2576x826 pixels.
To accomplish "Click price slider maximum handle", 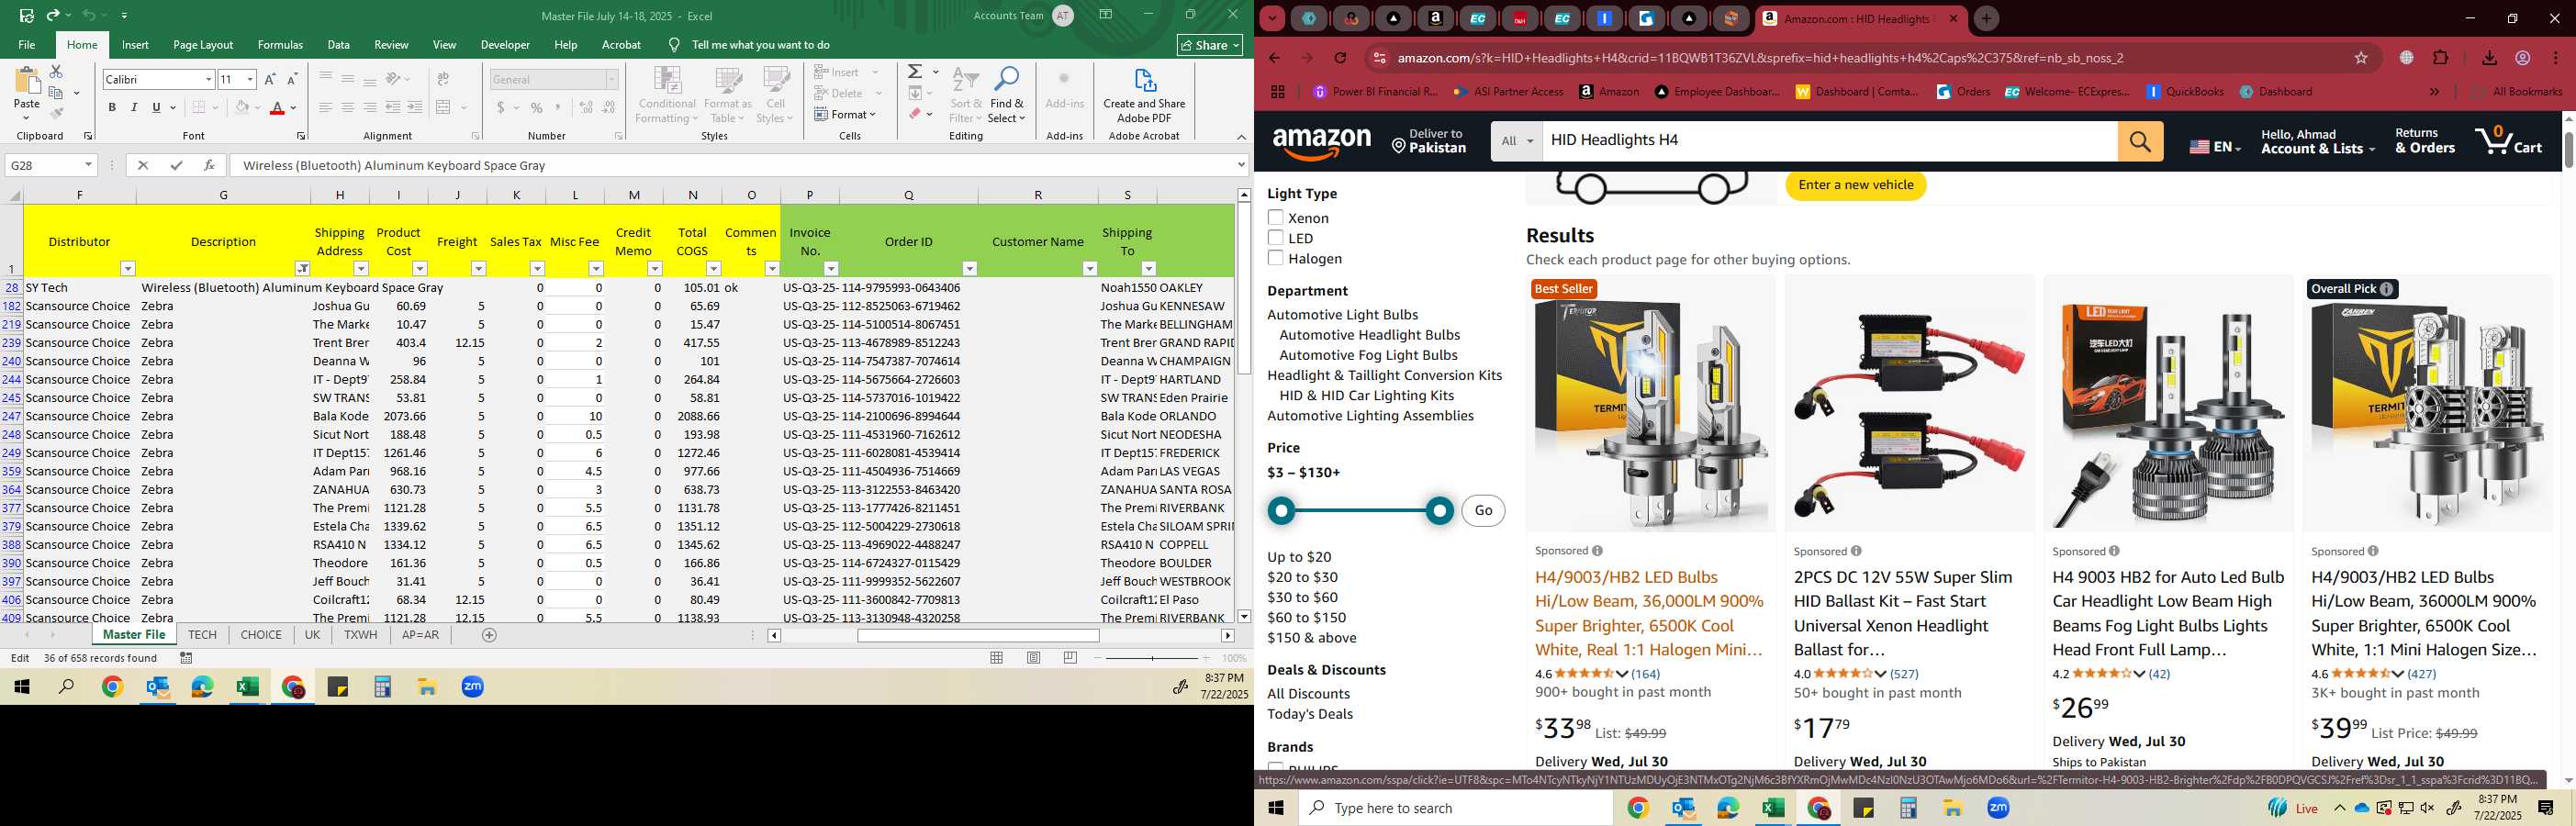I will pos(1440,512).
